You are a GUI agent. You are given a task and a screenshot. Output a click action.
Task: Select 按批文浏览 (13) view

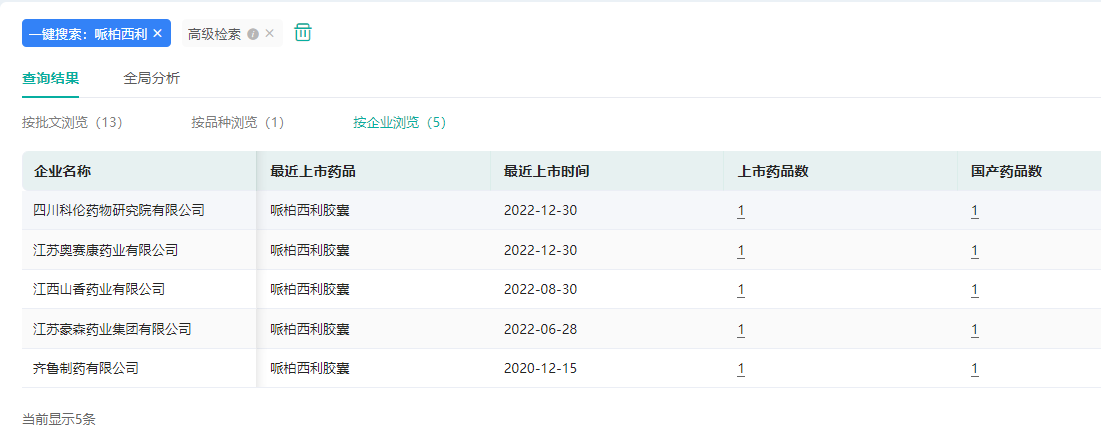pos(72,123)
